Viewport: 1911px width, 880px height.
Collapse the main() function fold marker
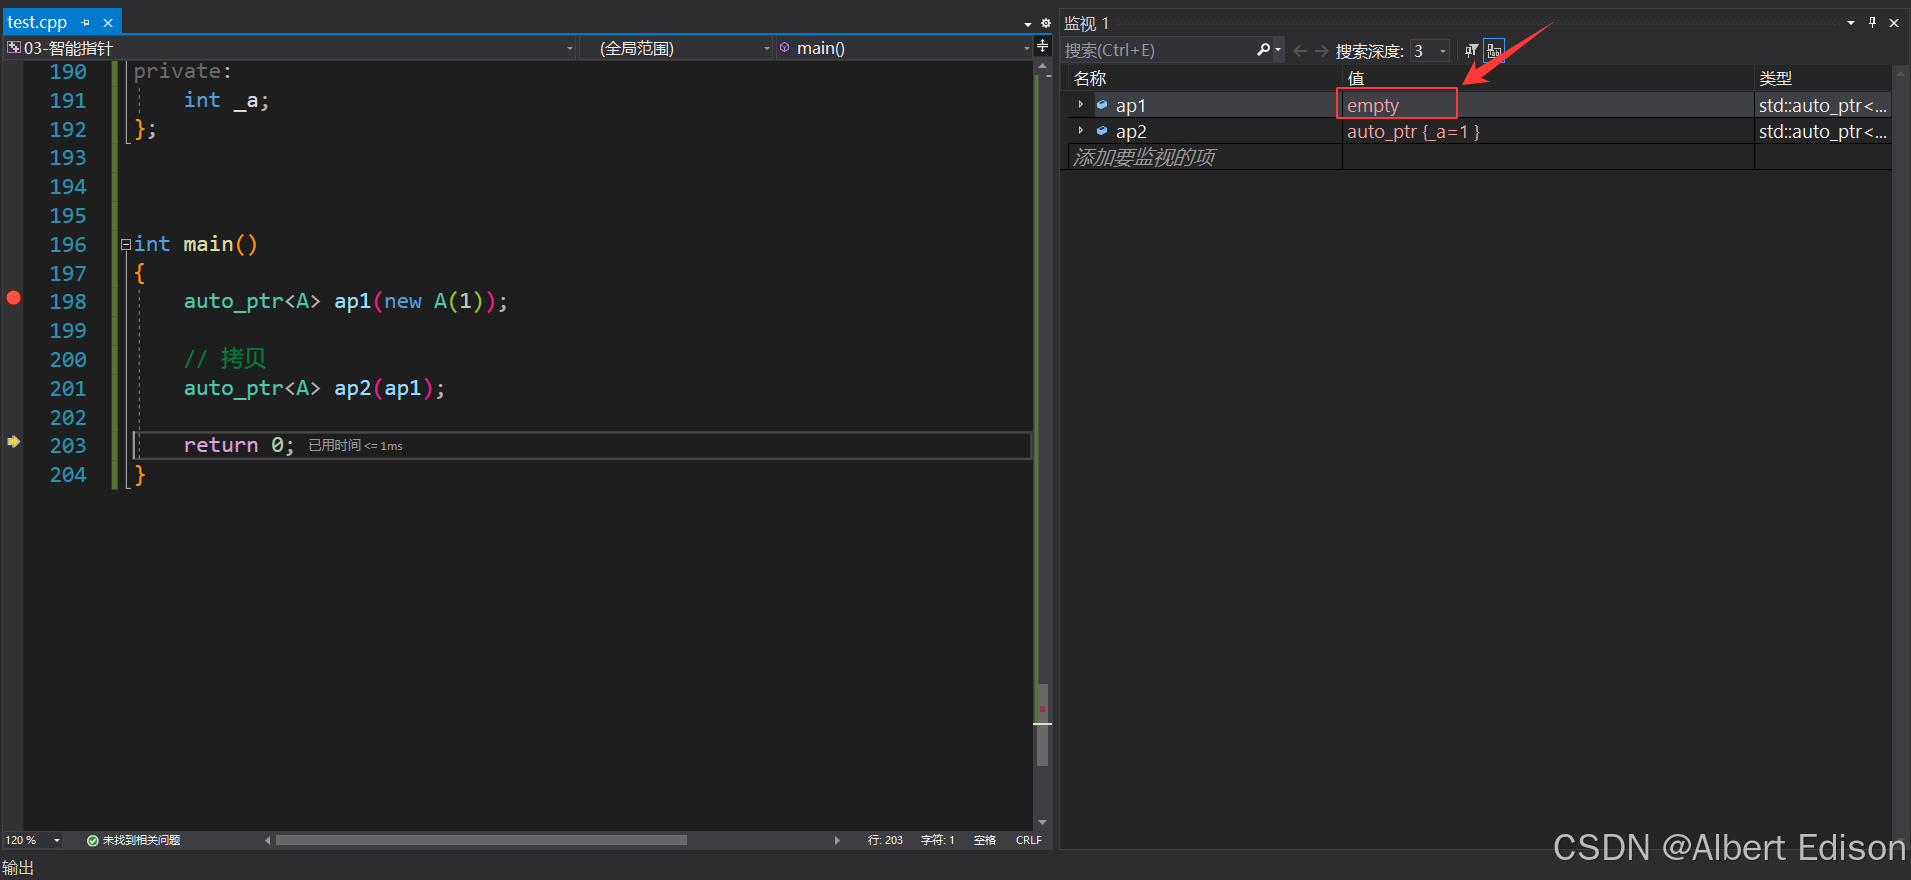[x=126, y=244]
